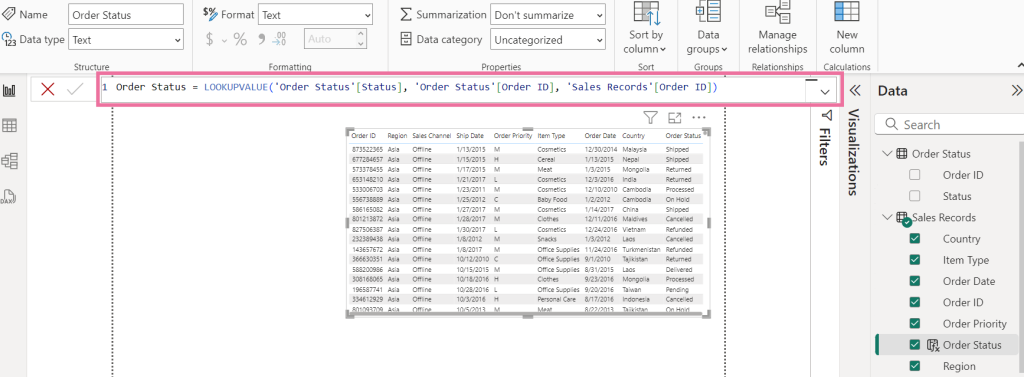The height and width of the screenshot is (377, 1024).
Task: Click the decimal places icon
Action: (280, 40)
